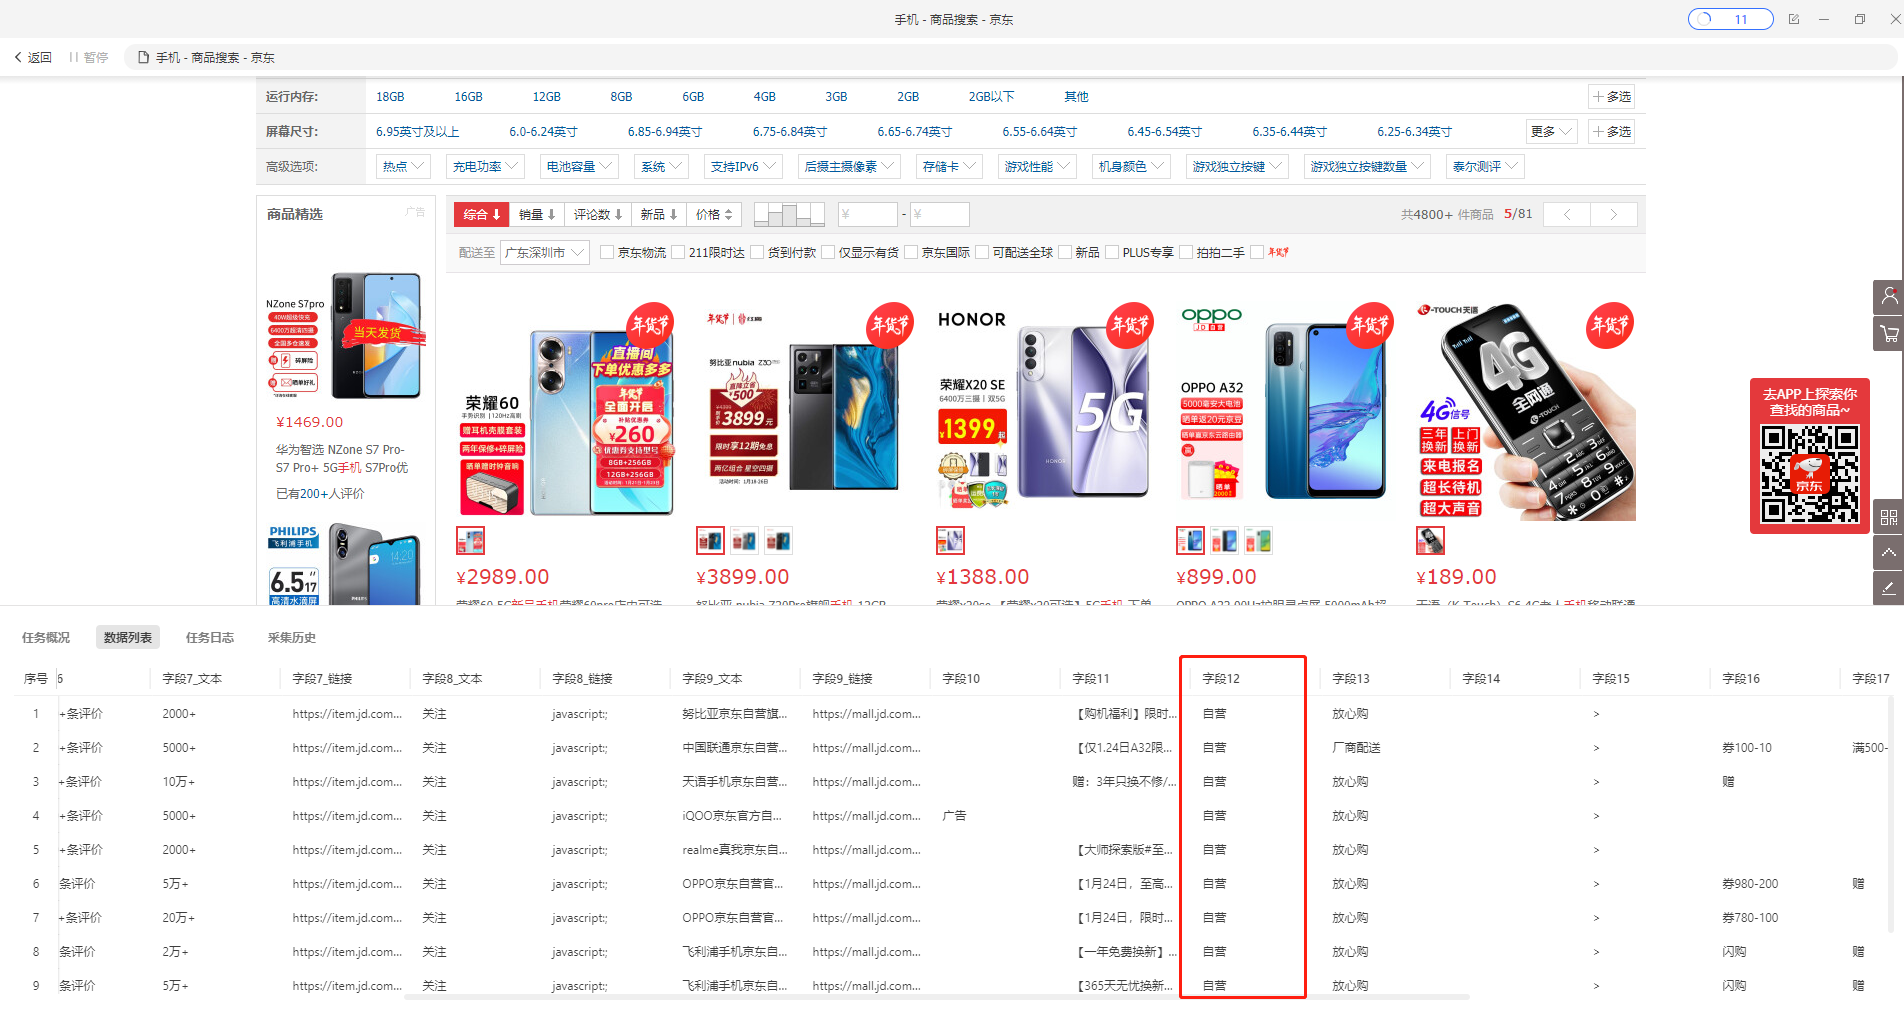Viewport: 1904px width, 1011px height.
Task: Open the OPPO A32 product image
Action: point(1286,410)
